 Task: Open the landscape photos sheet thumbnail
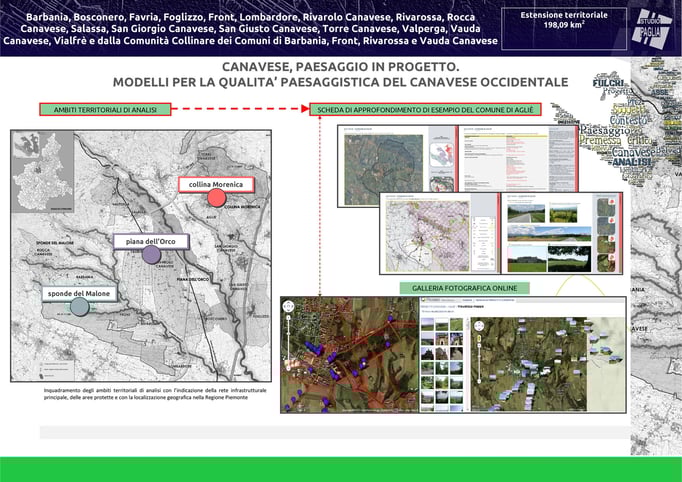click(562, 233)
